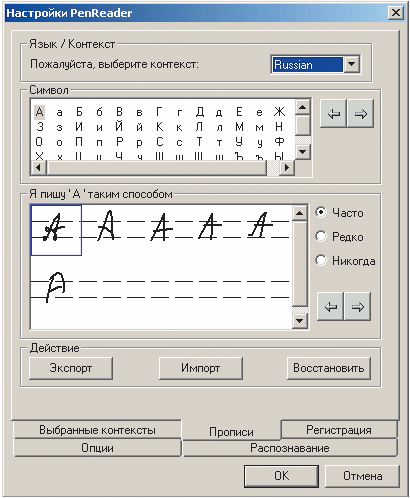Select uppercase 'М' in symbol grid

click(x=239, y=127)
